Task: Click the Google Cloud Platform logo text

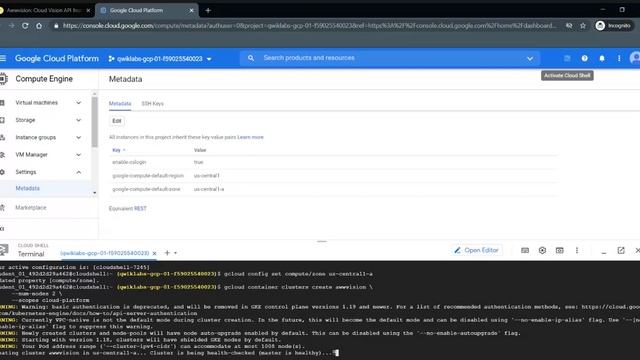Action: tap(57, 58)
